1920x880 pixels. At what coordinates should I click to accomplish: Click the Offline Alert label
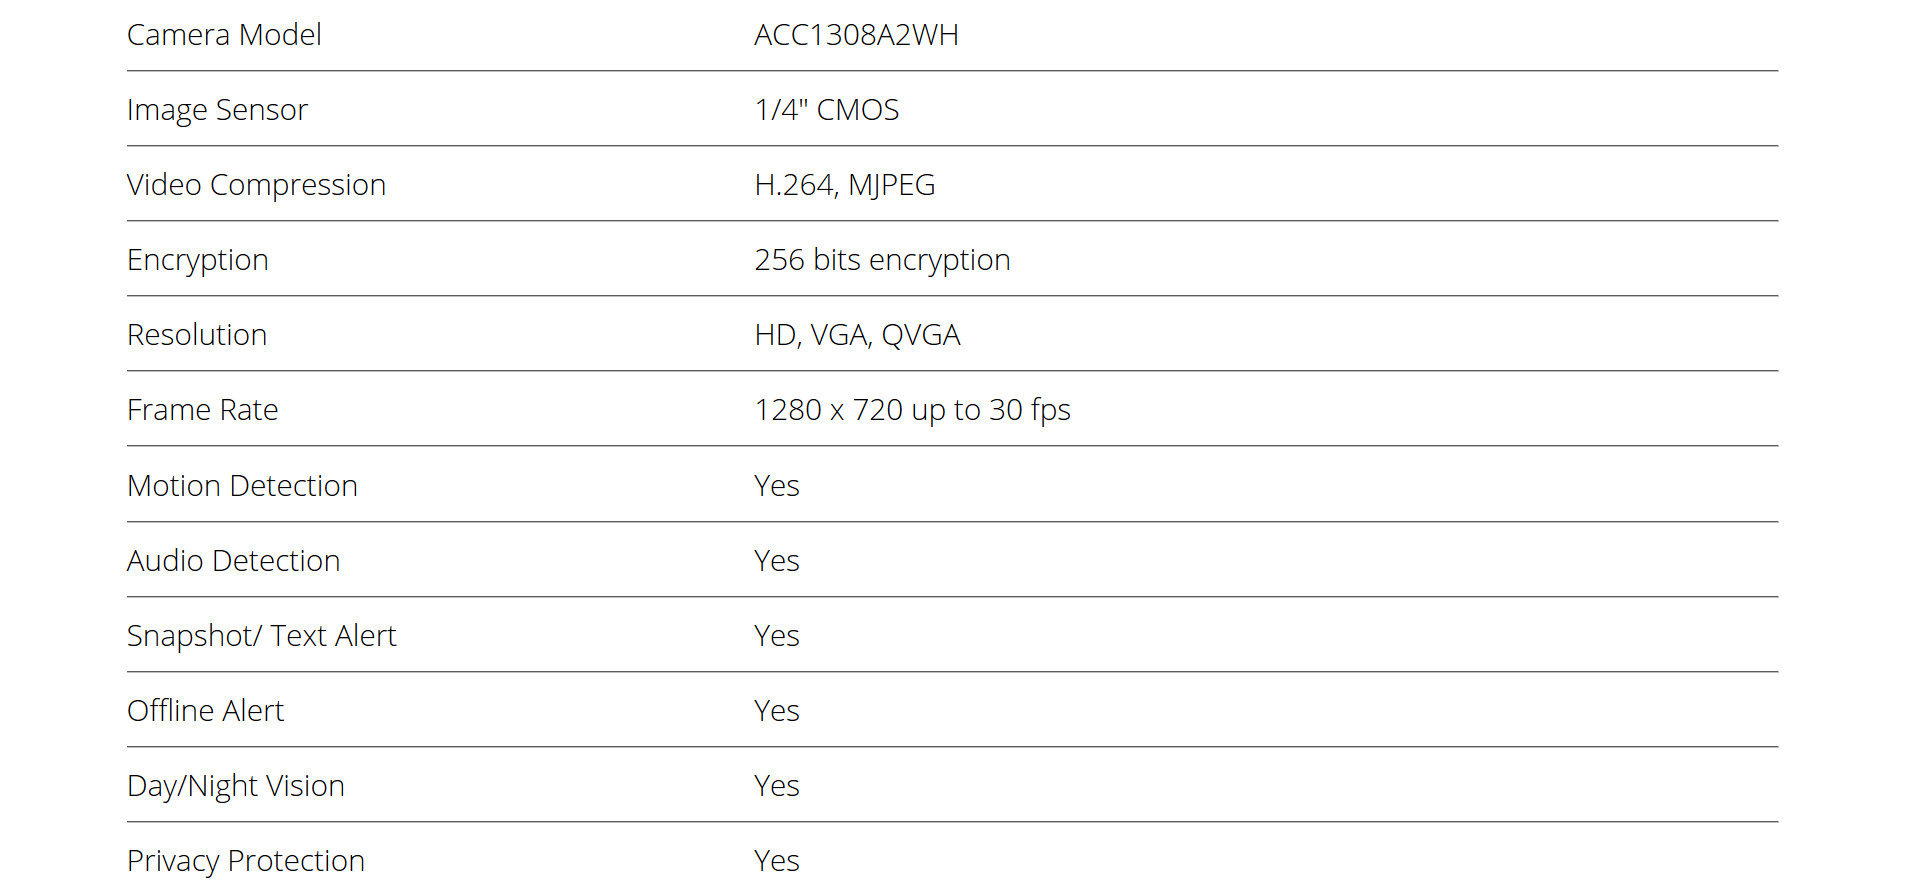coord(205,711)
